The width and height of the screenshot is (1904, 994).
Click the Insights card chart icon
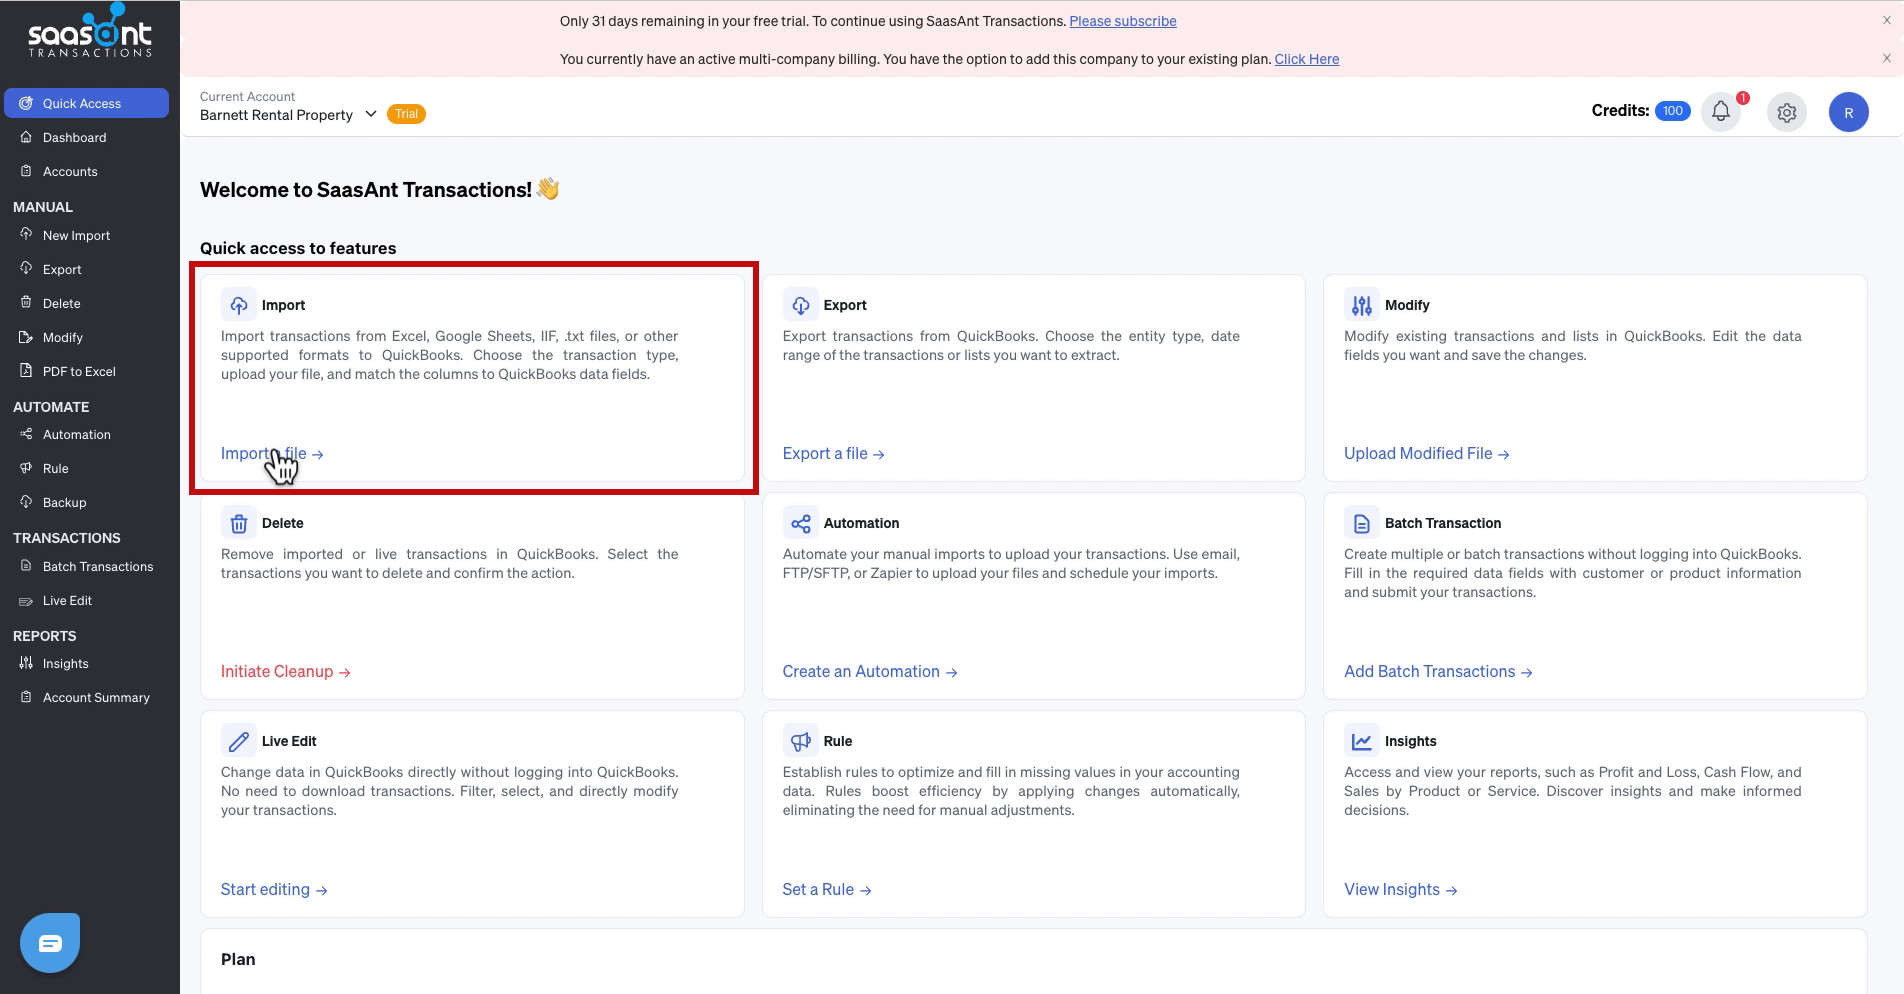click(x=1361, y=741)
